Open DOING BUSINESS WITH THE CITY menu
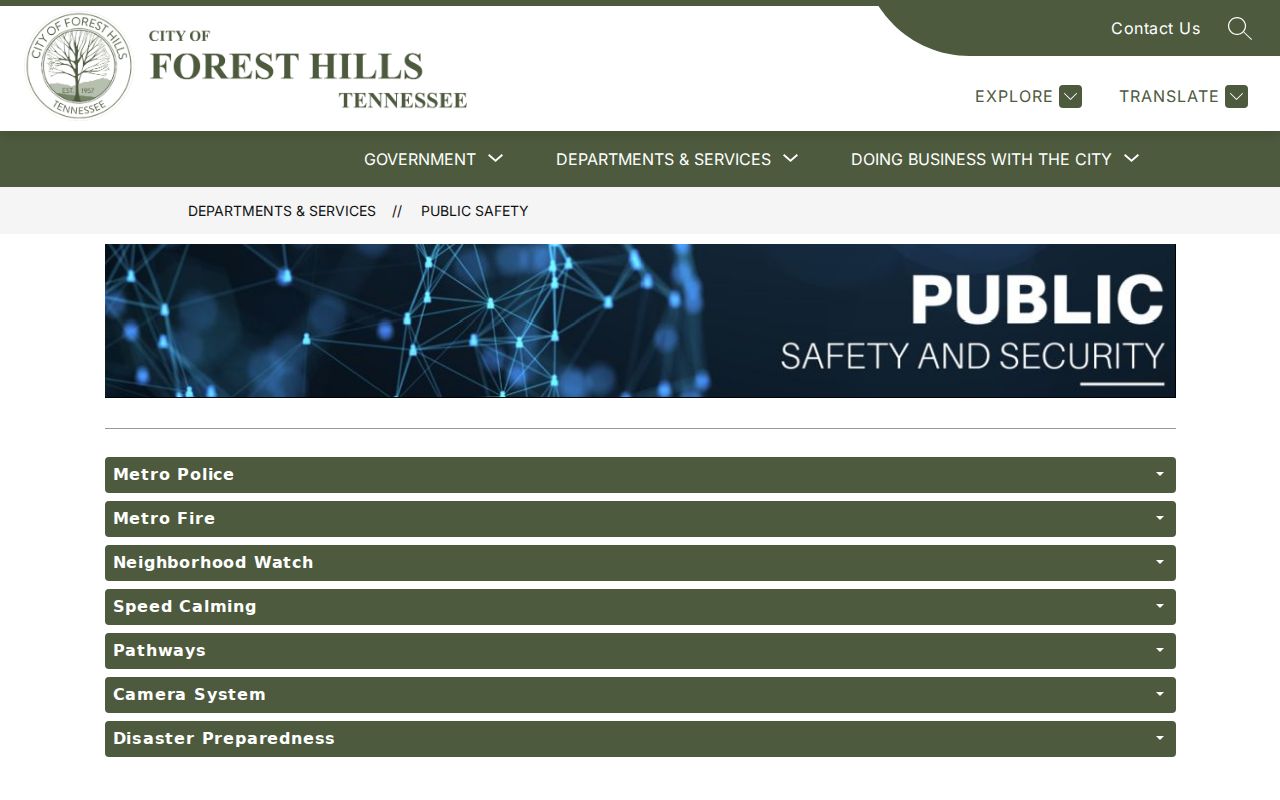This screenshot has width=1280, height=800. pos(995,159)
